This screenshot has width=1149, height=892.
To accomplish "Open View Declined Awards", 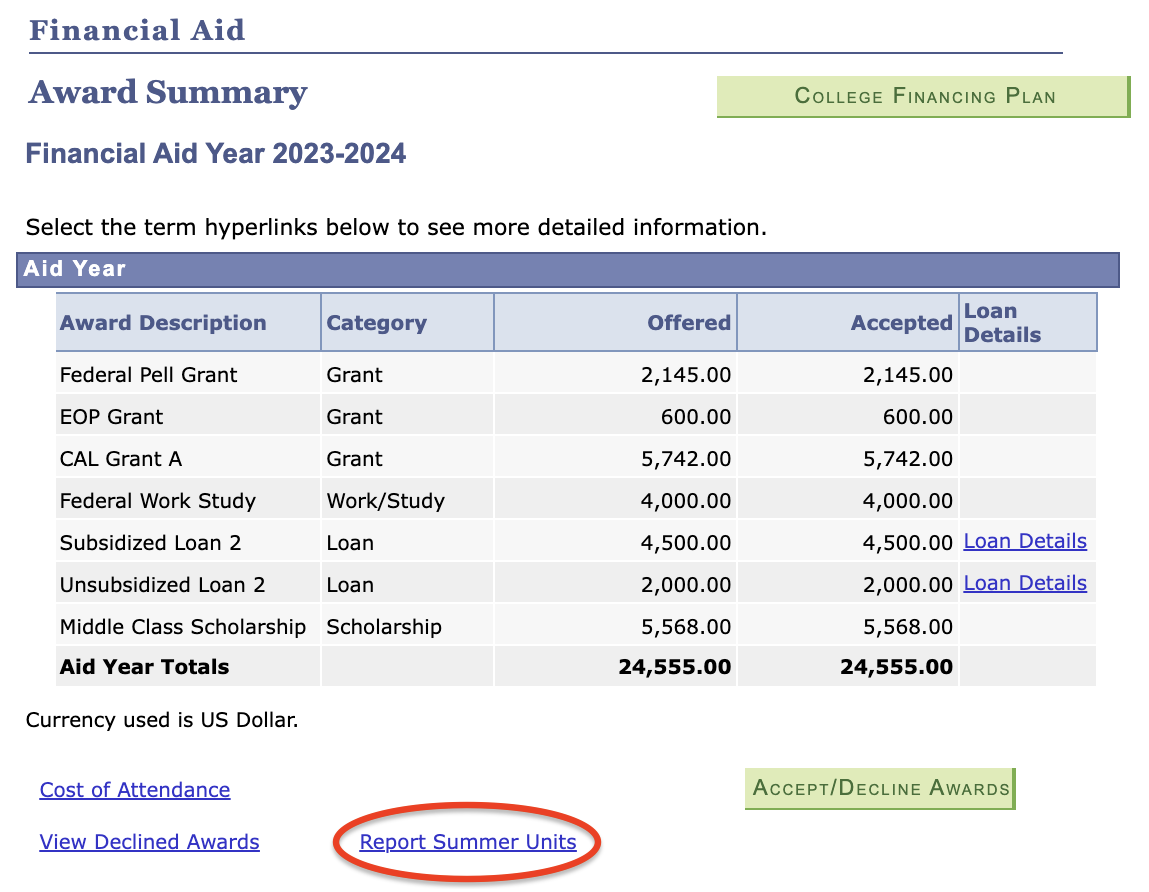I will pos(149,841).
